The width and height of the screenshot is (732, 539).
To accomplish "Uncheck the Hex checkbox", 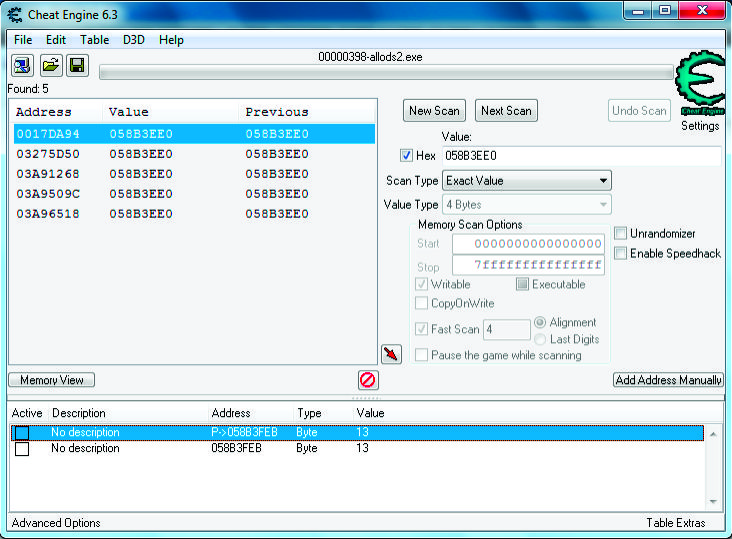I will tap(406, 156).
